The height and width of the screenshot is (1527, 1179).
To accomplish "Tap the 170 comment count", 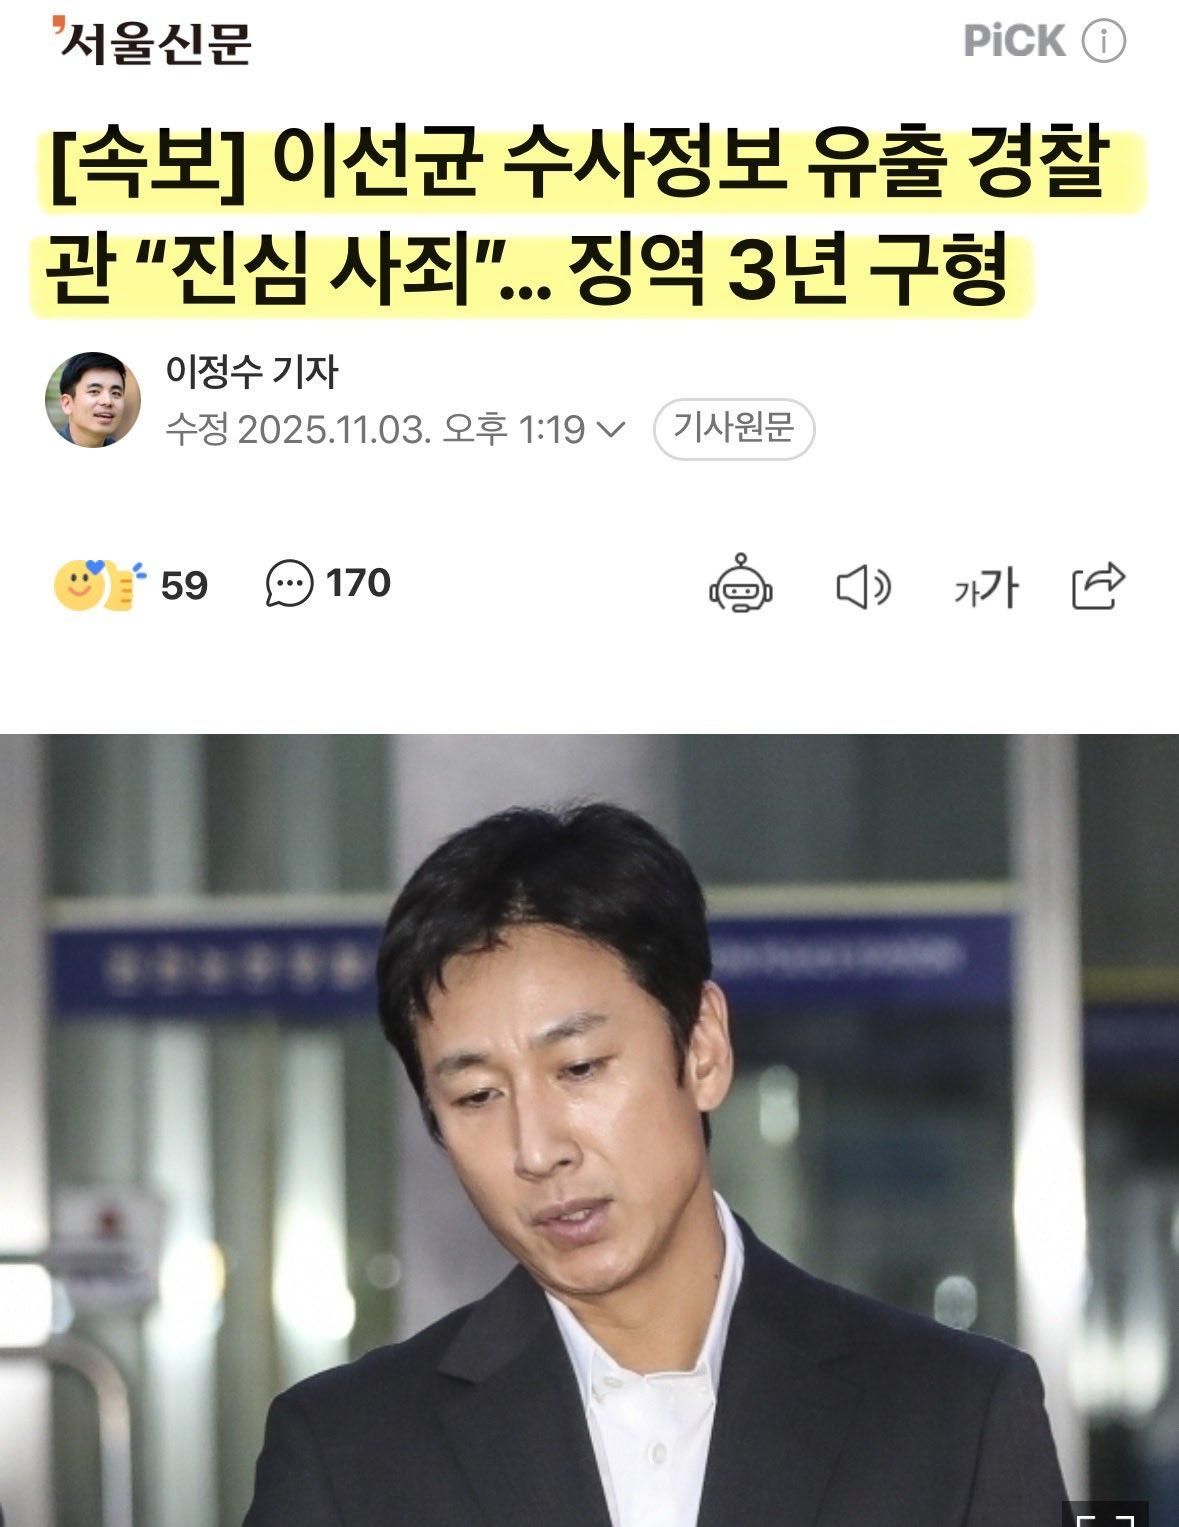I will (358, 584).
